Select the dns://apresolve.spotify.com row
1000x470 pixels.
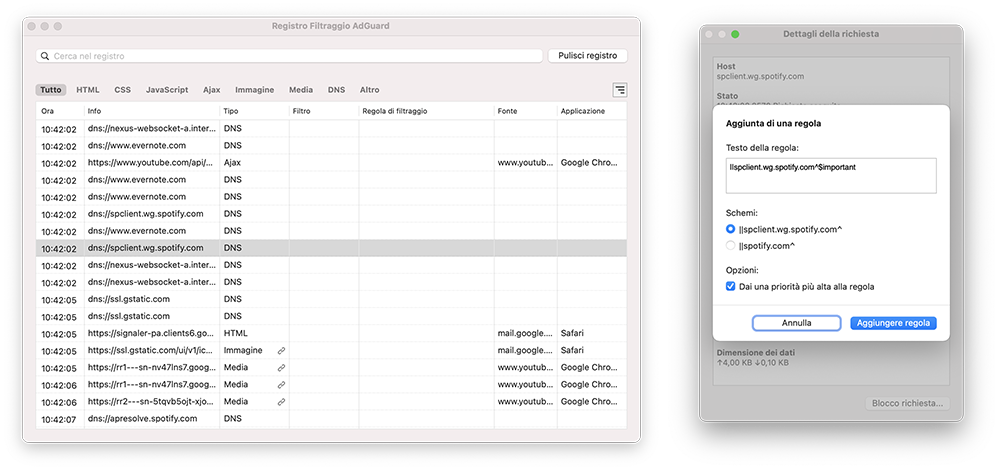coord(331,419)
